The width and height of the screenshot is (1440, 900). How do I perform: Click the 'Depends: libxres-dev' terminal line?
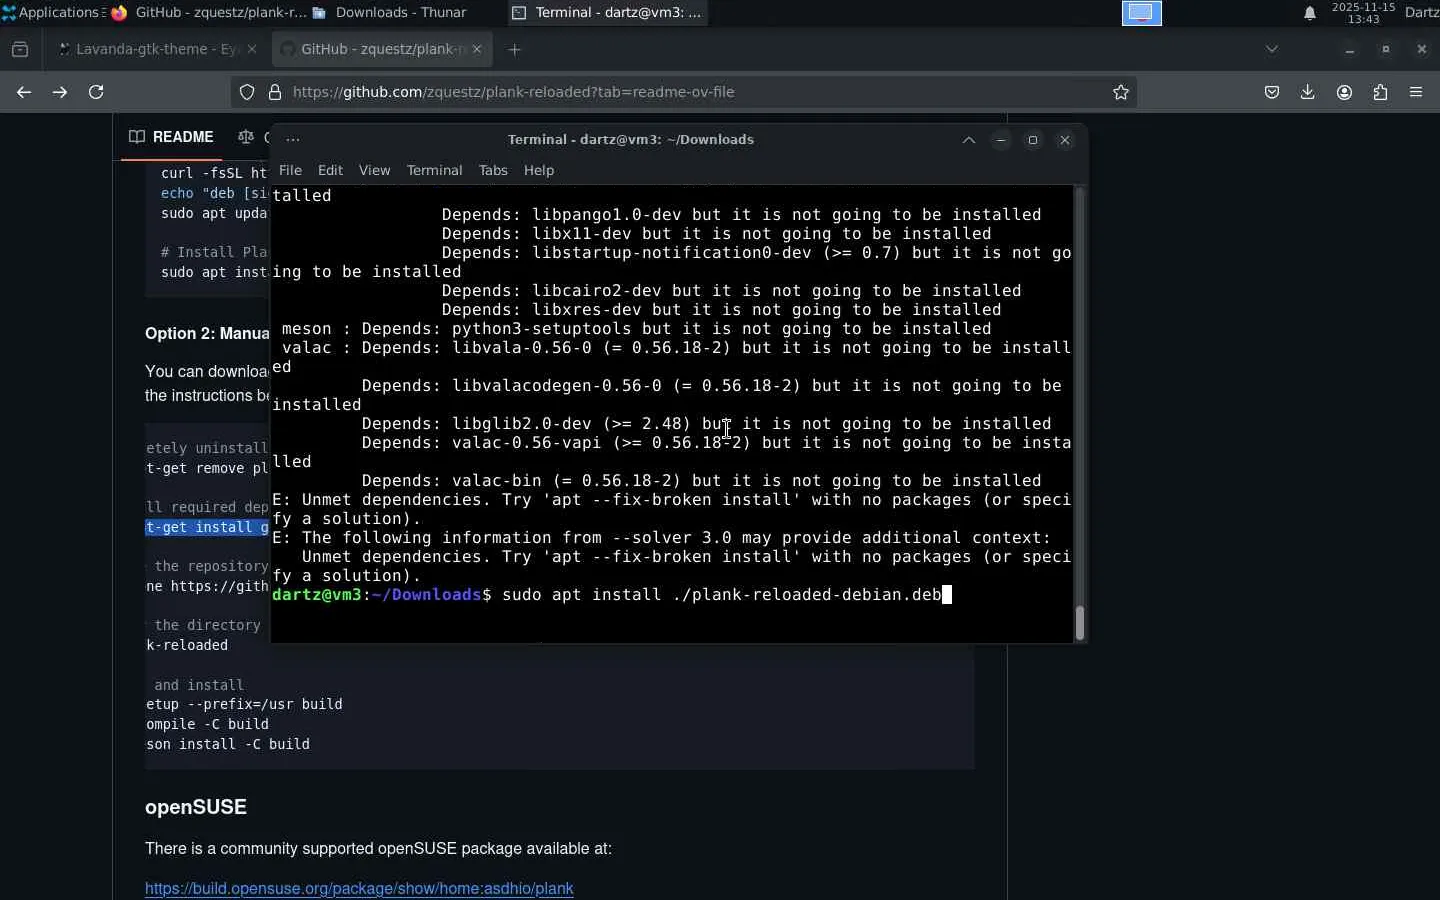(722, 310)
